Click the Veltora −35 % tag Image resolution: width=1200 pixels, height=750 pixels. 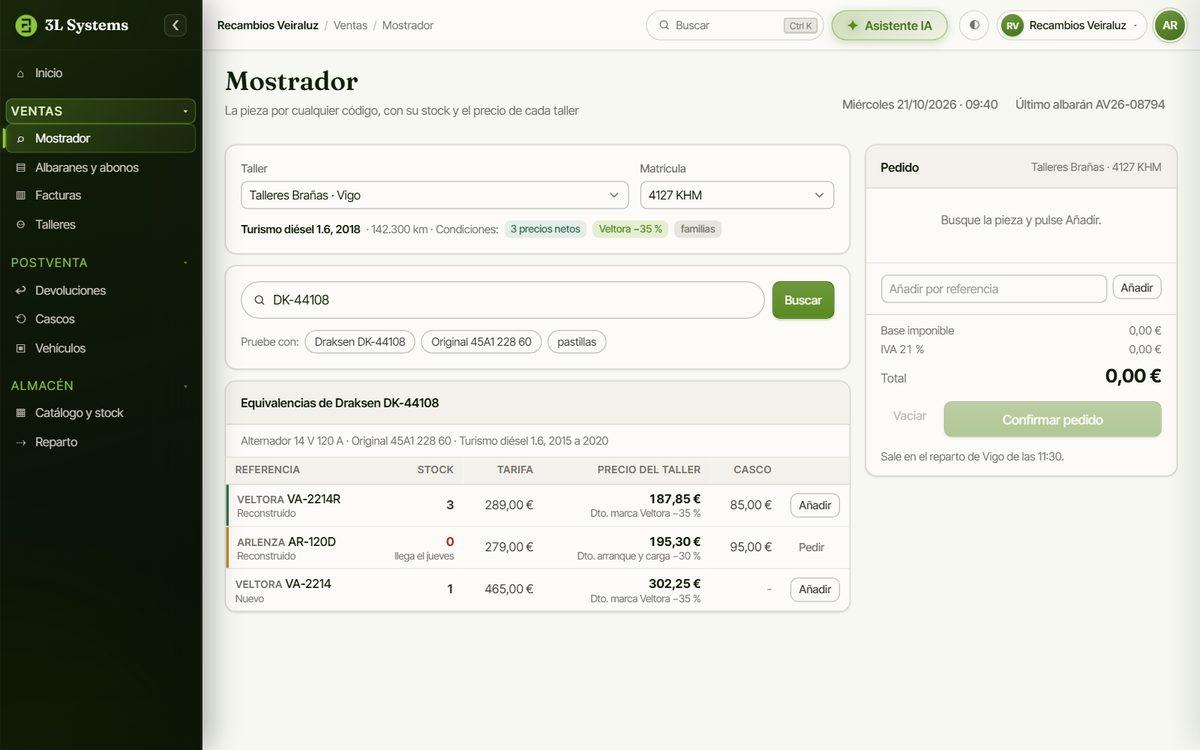tap(630, 229)
